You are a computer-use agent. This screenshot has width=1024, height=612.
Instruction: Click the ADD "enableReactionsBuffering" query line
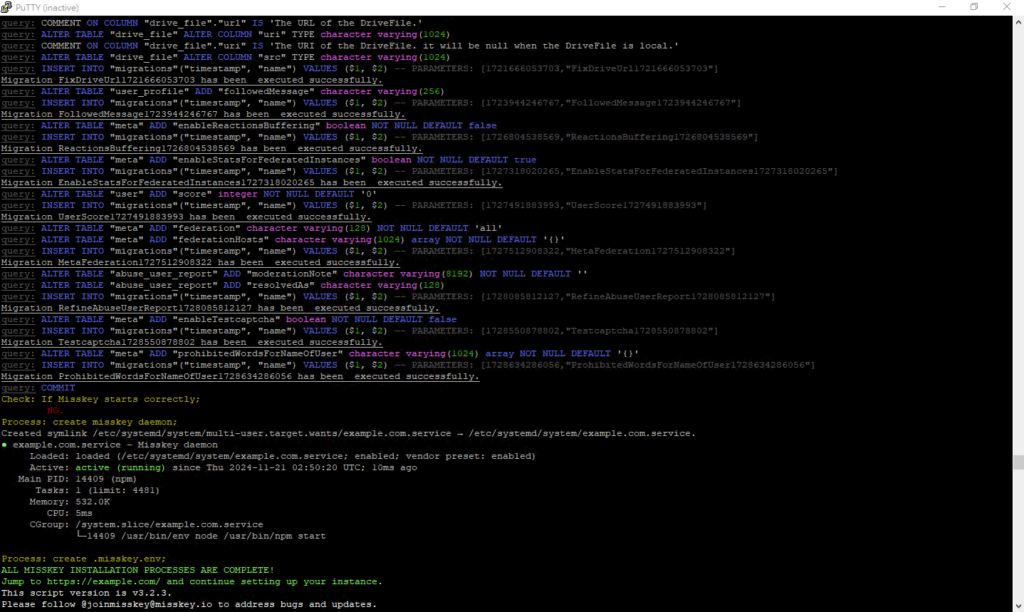click(x=249, y=125)
